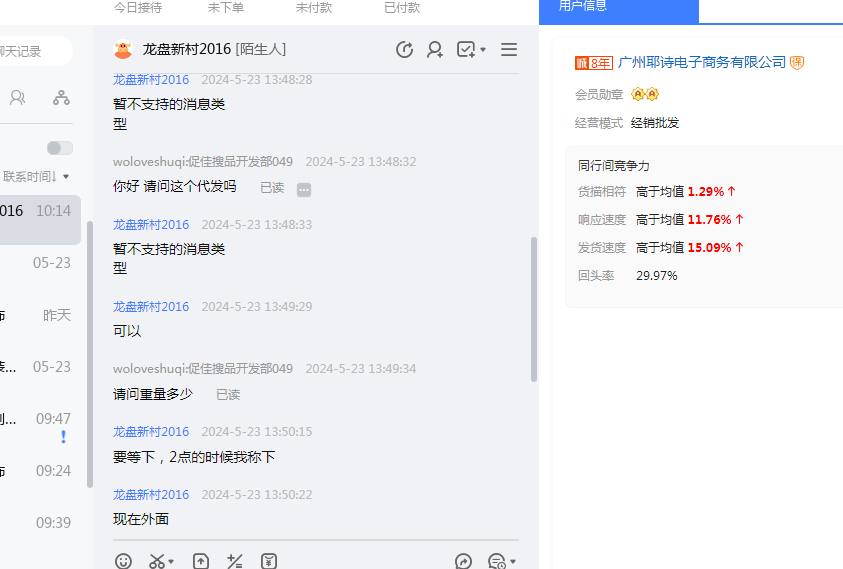
Task: Click the file upload icon
Action: [201, 561]
